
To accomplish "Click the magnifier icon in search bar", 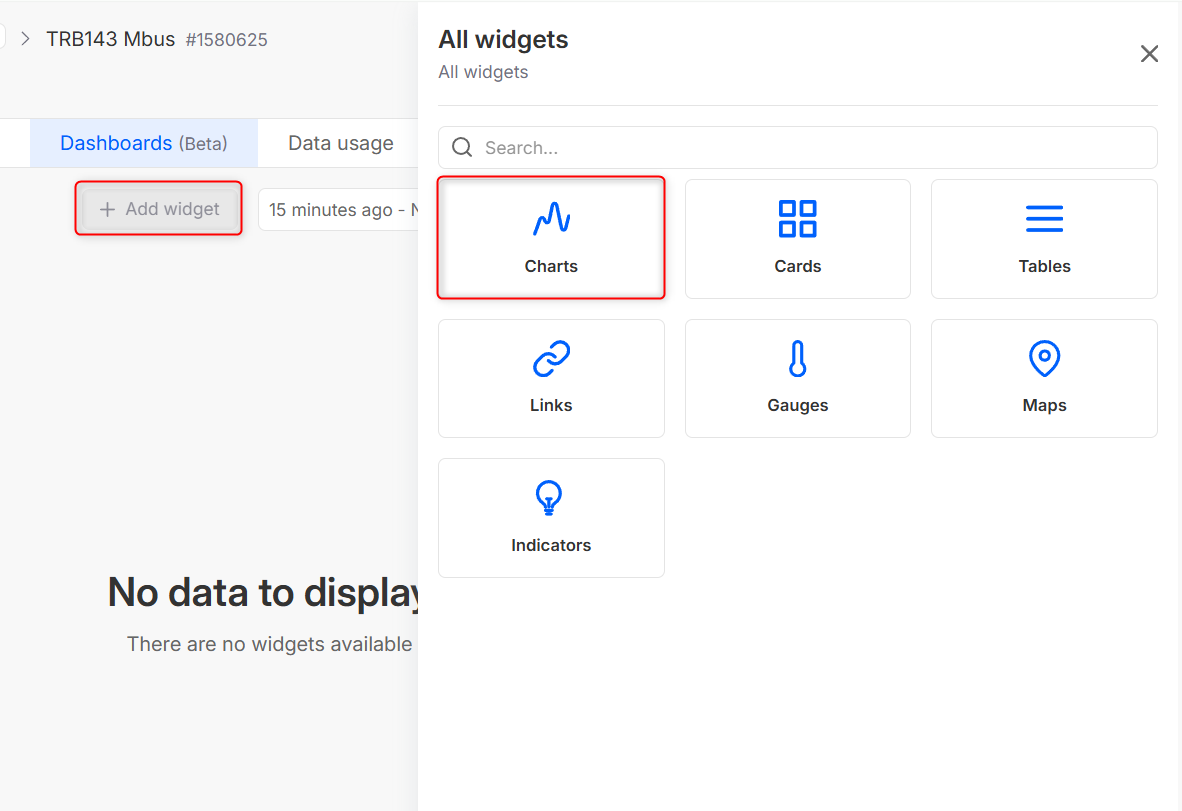I will tap(462, 148).
